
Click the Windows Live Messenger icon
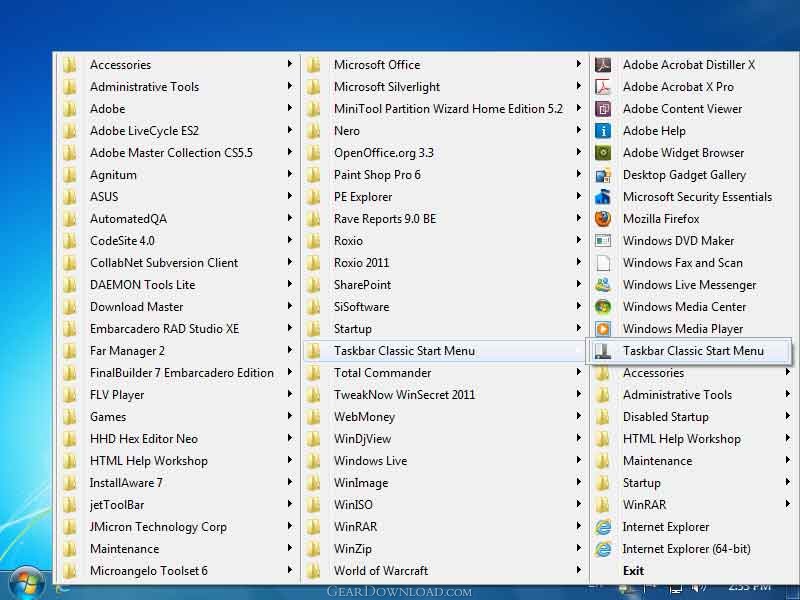coord(603,285)
